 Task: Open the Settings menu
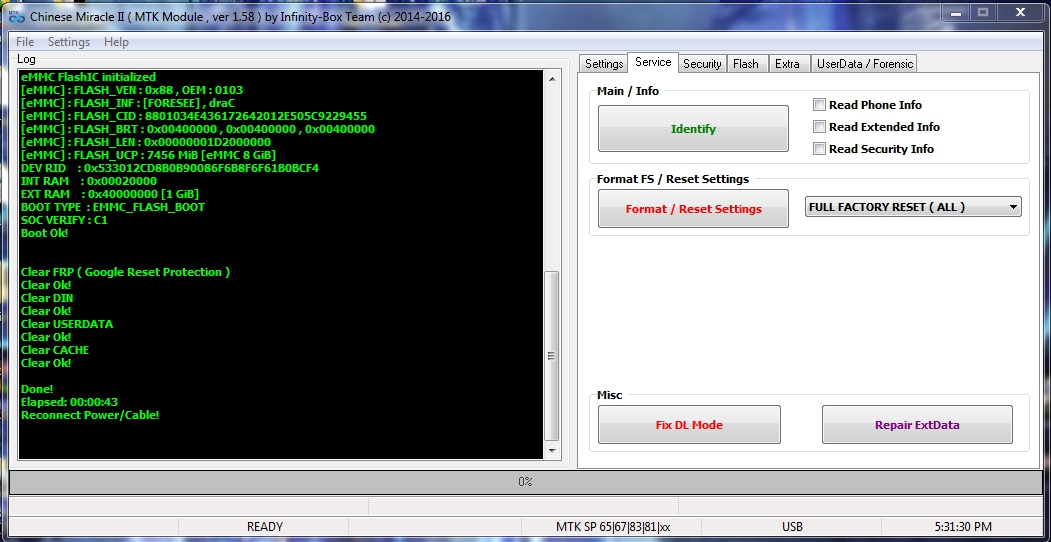(x=68, y=42)
